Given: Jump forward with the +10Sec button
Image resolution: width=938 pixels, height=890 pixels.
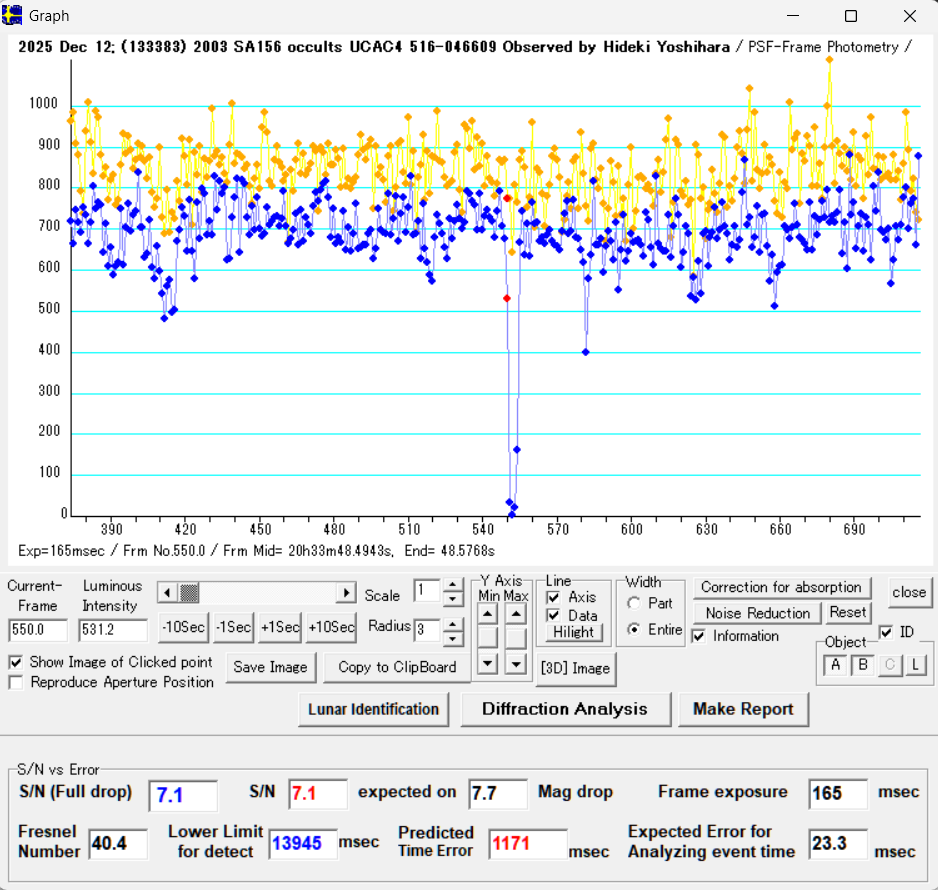Looking at the screenshot, I should point(331,627).
